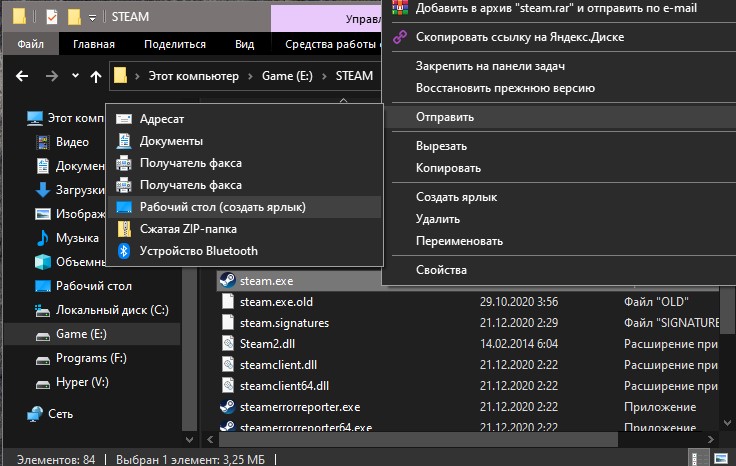Expand the chevron after Этот компьютер breadcrumb
This screenshot has height=466, width=736.
pos(250,76)
